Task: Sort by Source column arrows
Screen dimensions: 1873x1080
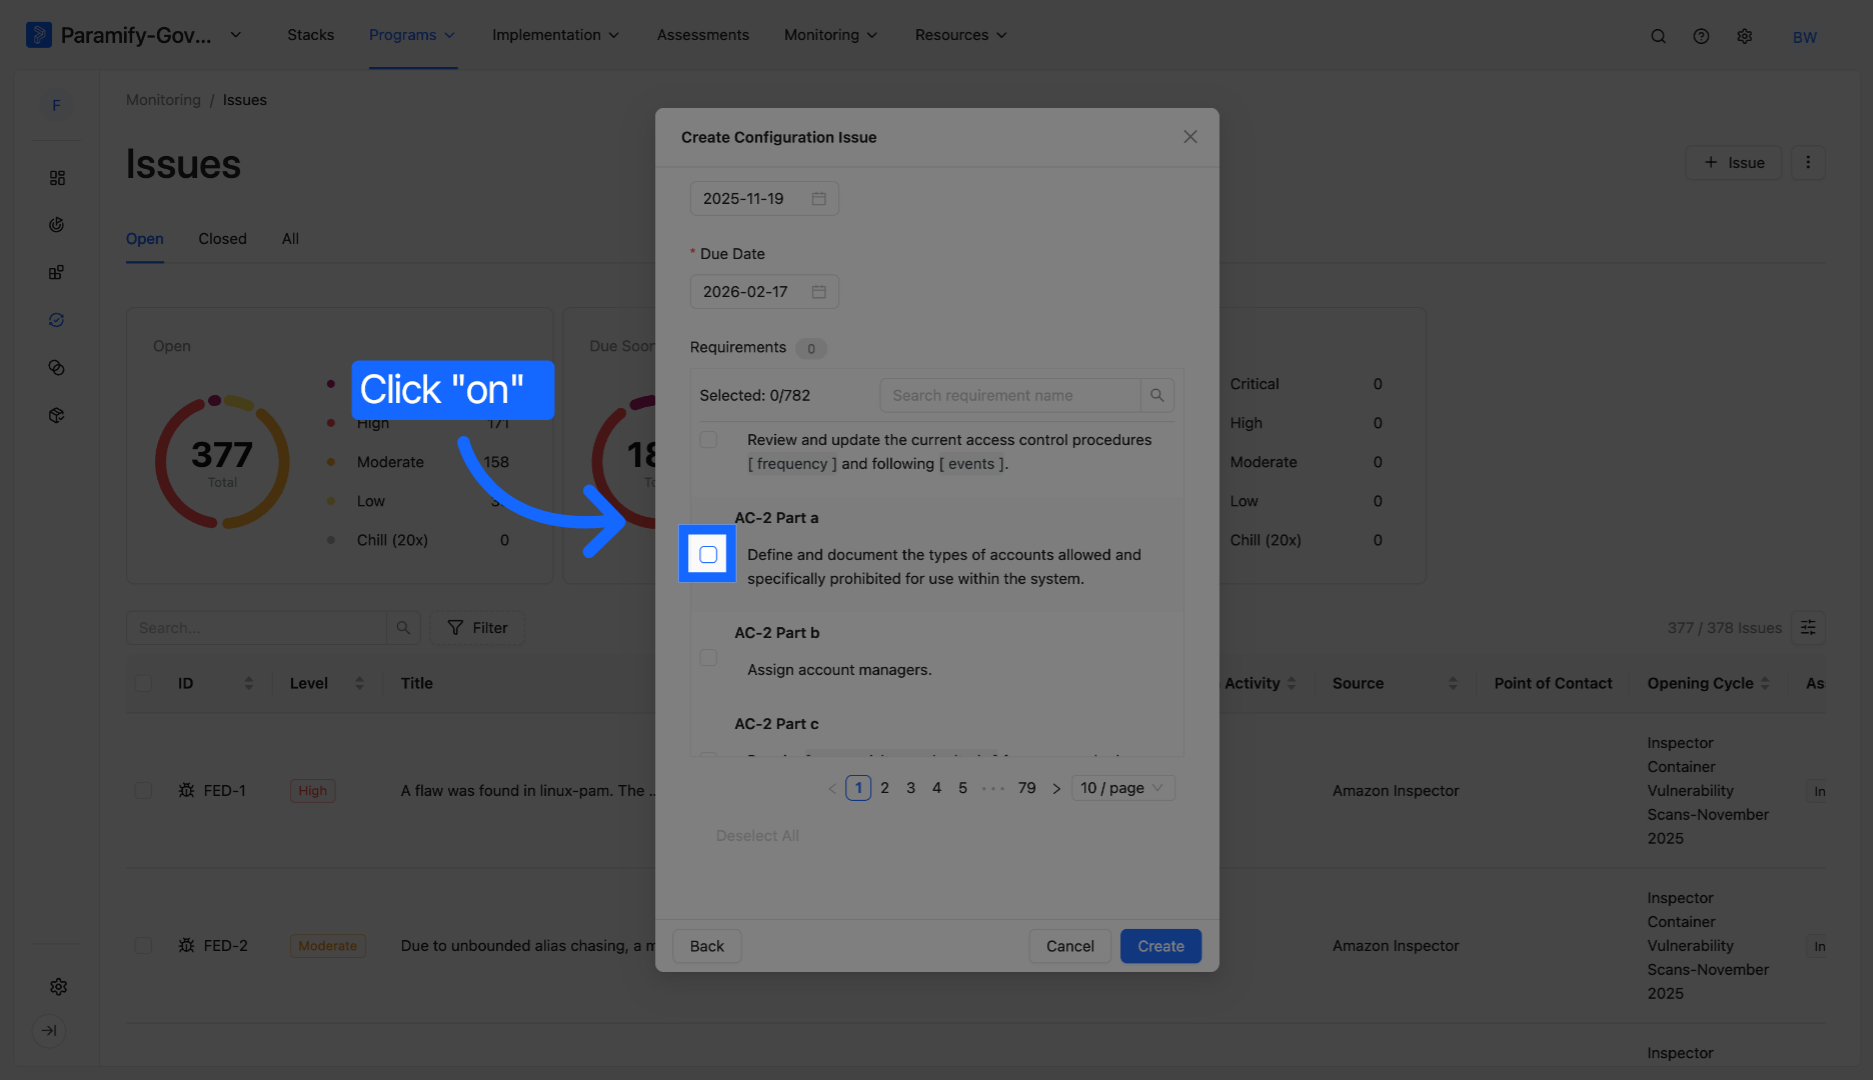Action: (x=1452, y=684)
